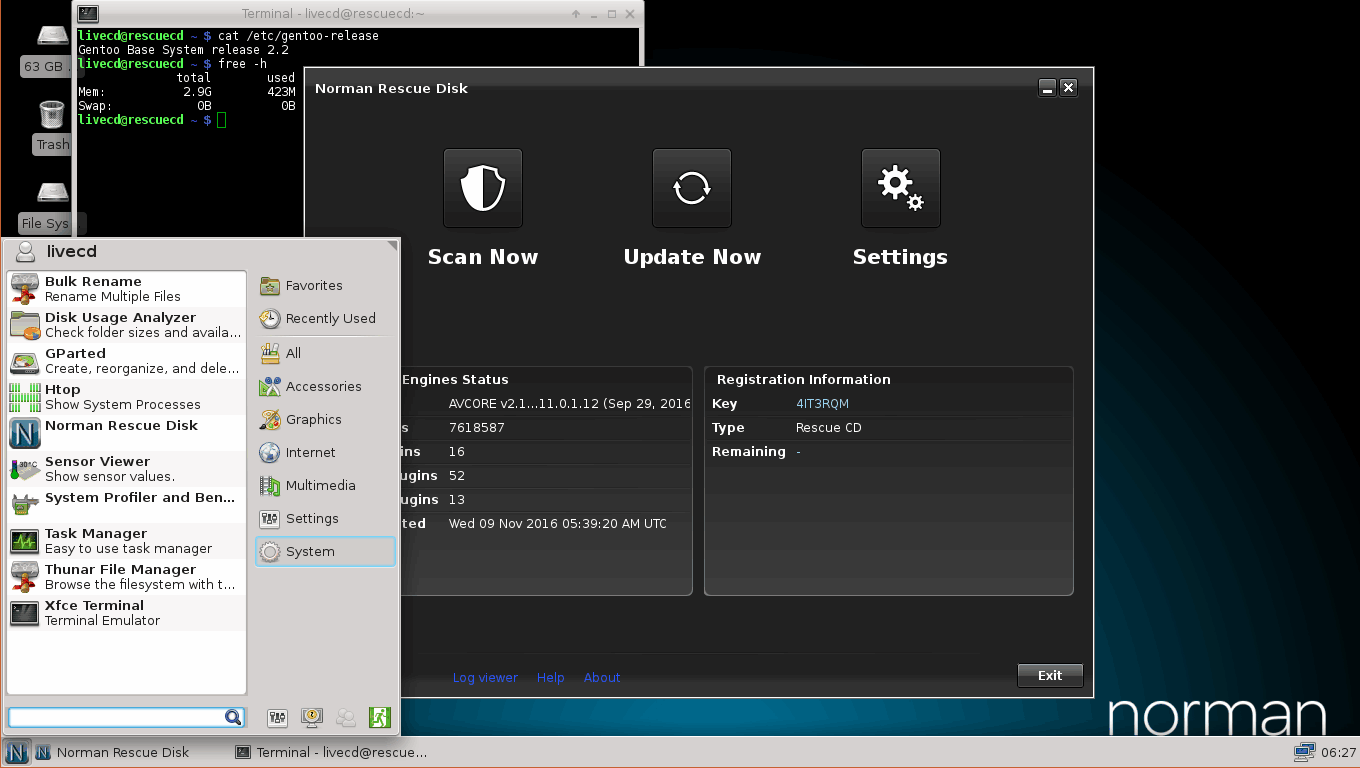
Task: Click the terminal window menu icon
Action: coord(88,14)
